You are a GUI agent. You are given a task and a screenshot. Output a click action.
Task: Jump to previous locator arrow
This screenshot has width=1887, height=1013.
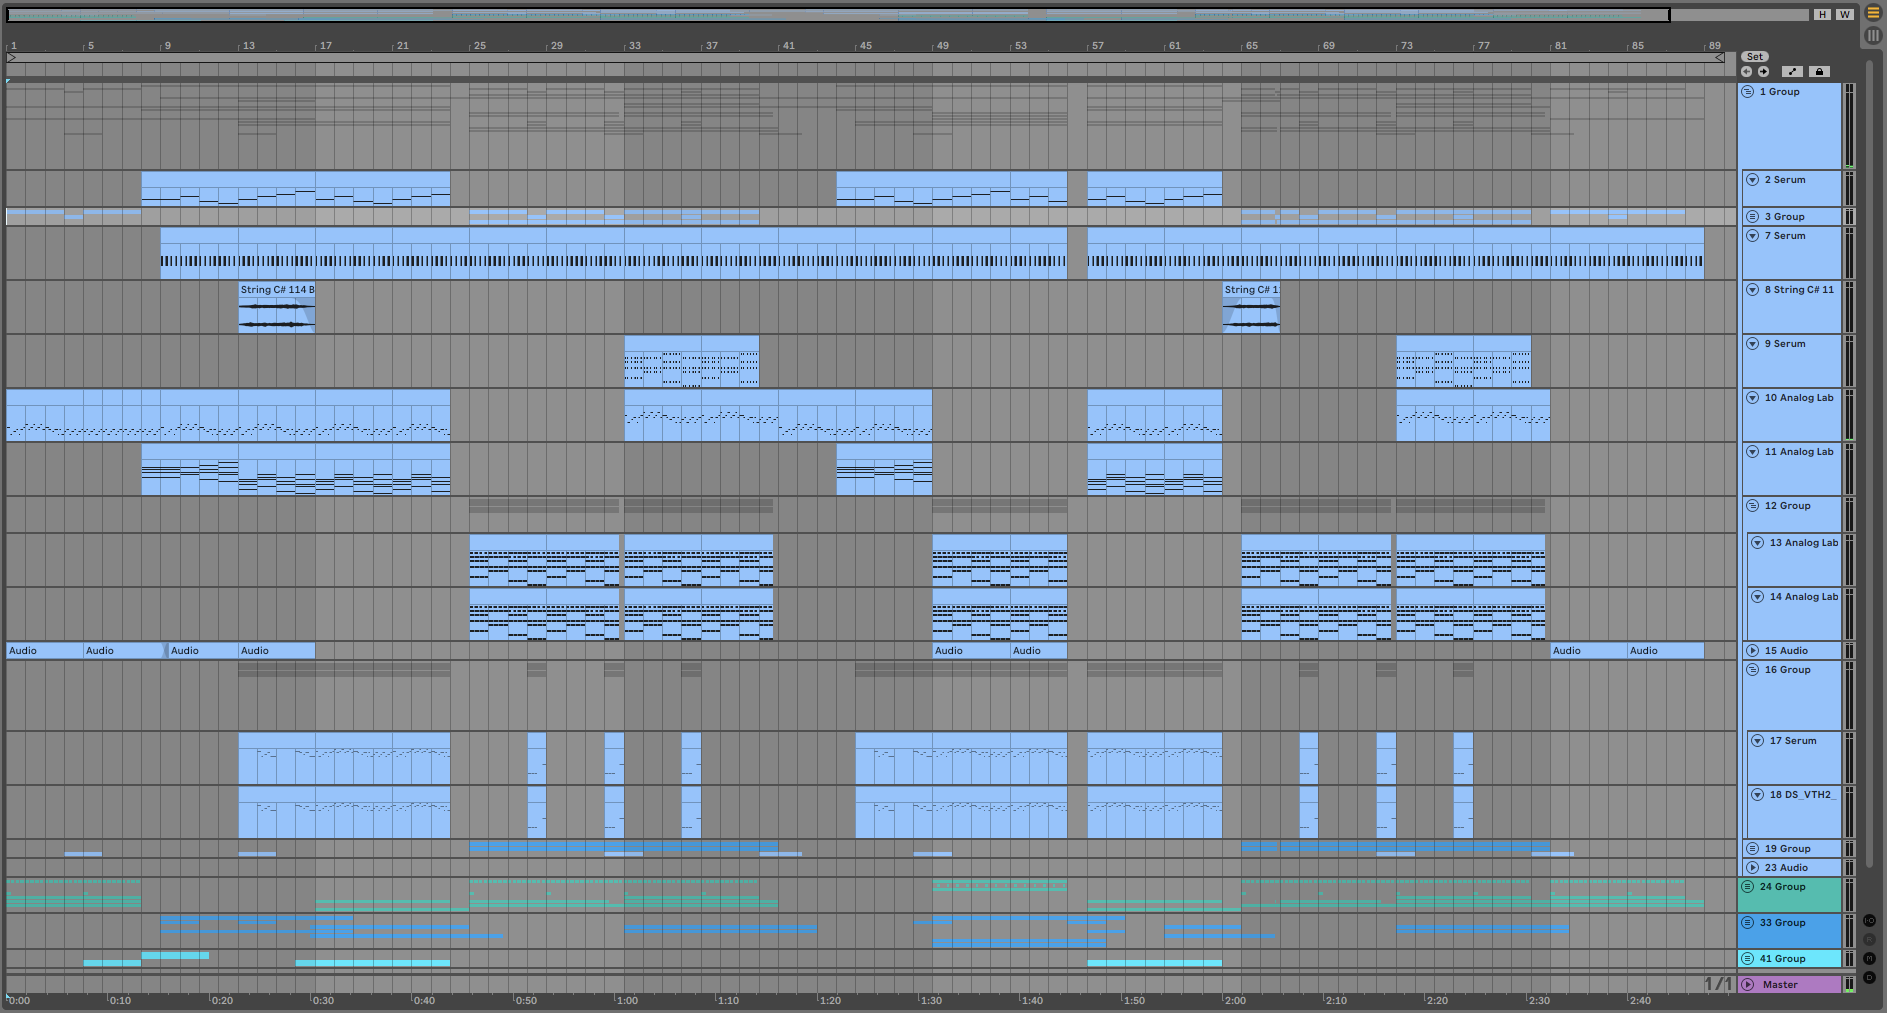1747,72
